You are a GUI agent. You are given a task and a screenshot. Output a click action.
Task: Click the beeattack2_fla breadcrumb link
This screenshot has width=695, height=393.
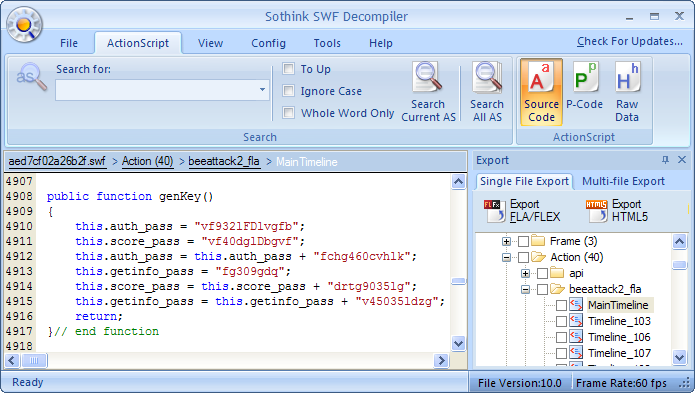coord(224,161)
